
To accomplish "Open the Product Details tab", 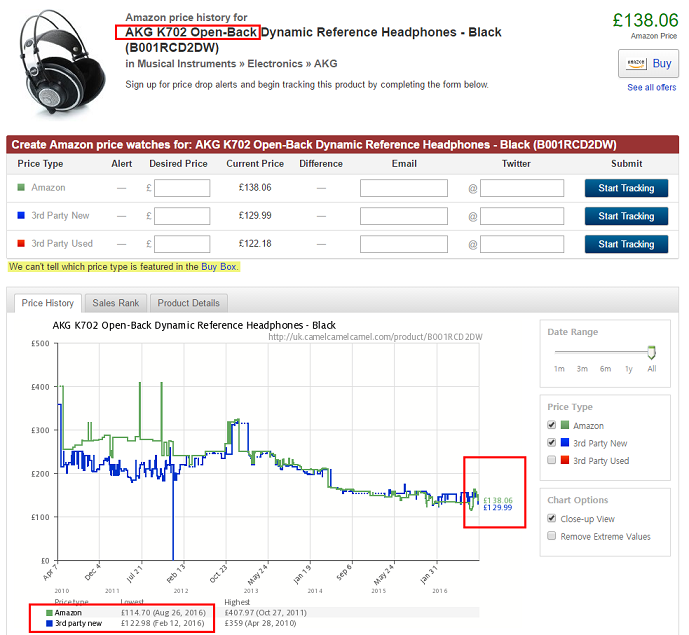I will tap(189, 303).
